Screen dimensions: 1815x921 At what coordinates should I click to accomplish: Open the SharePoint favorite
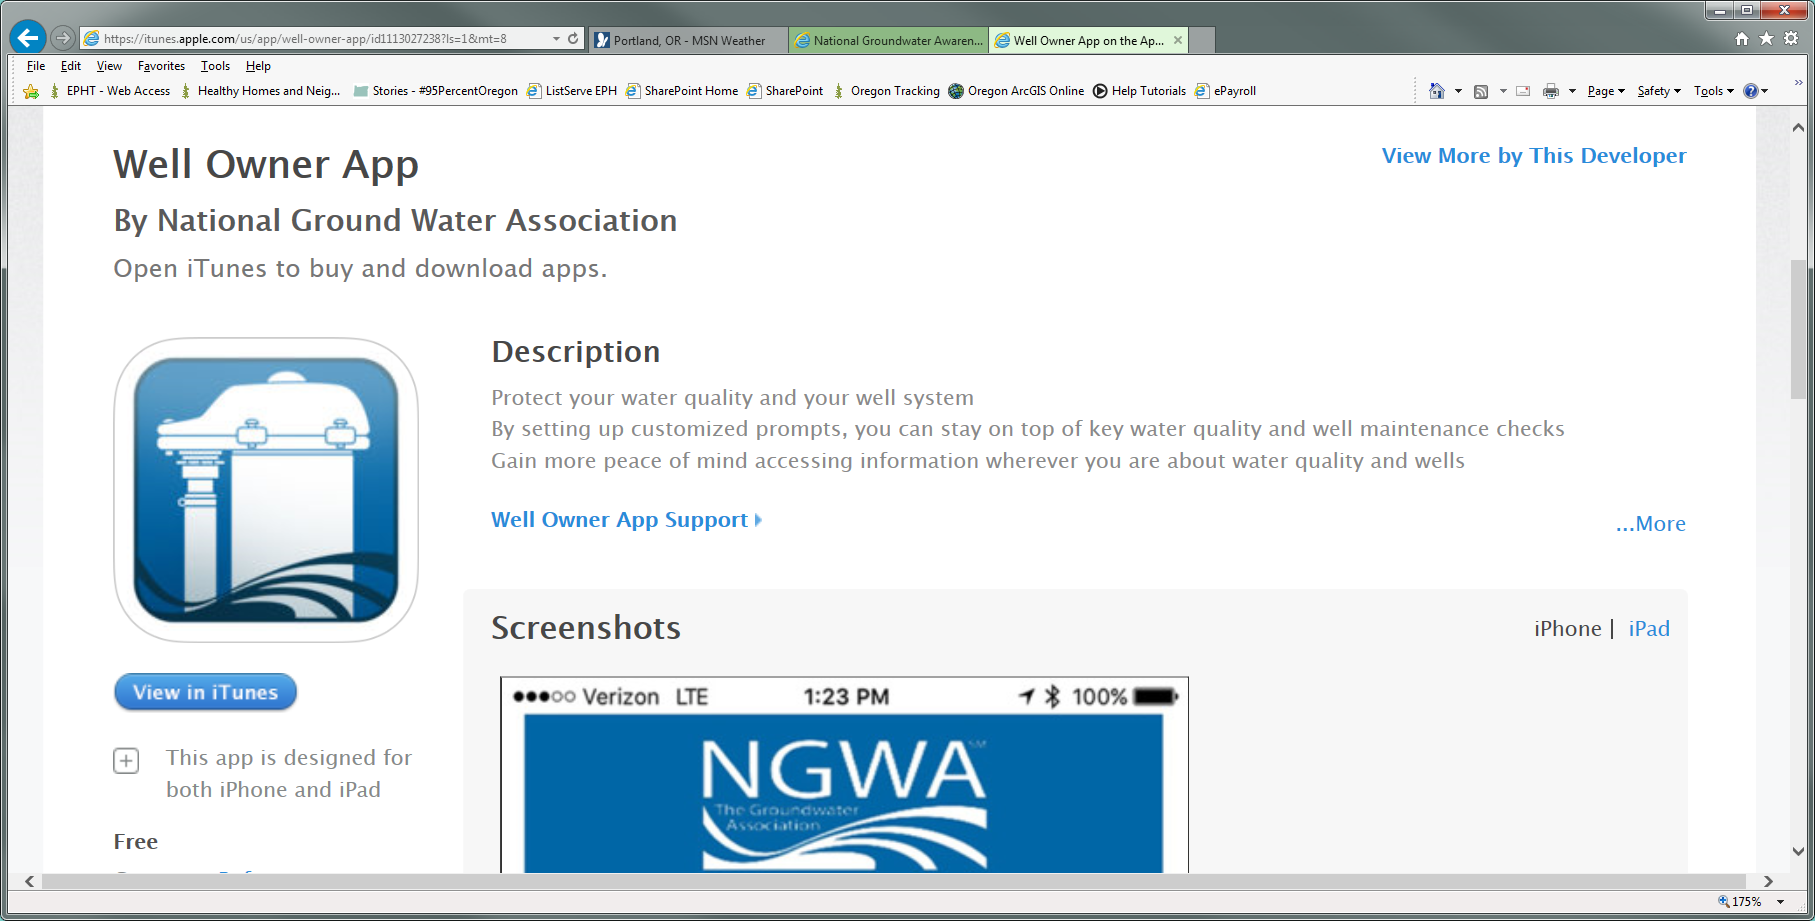click(785, 91)
